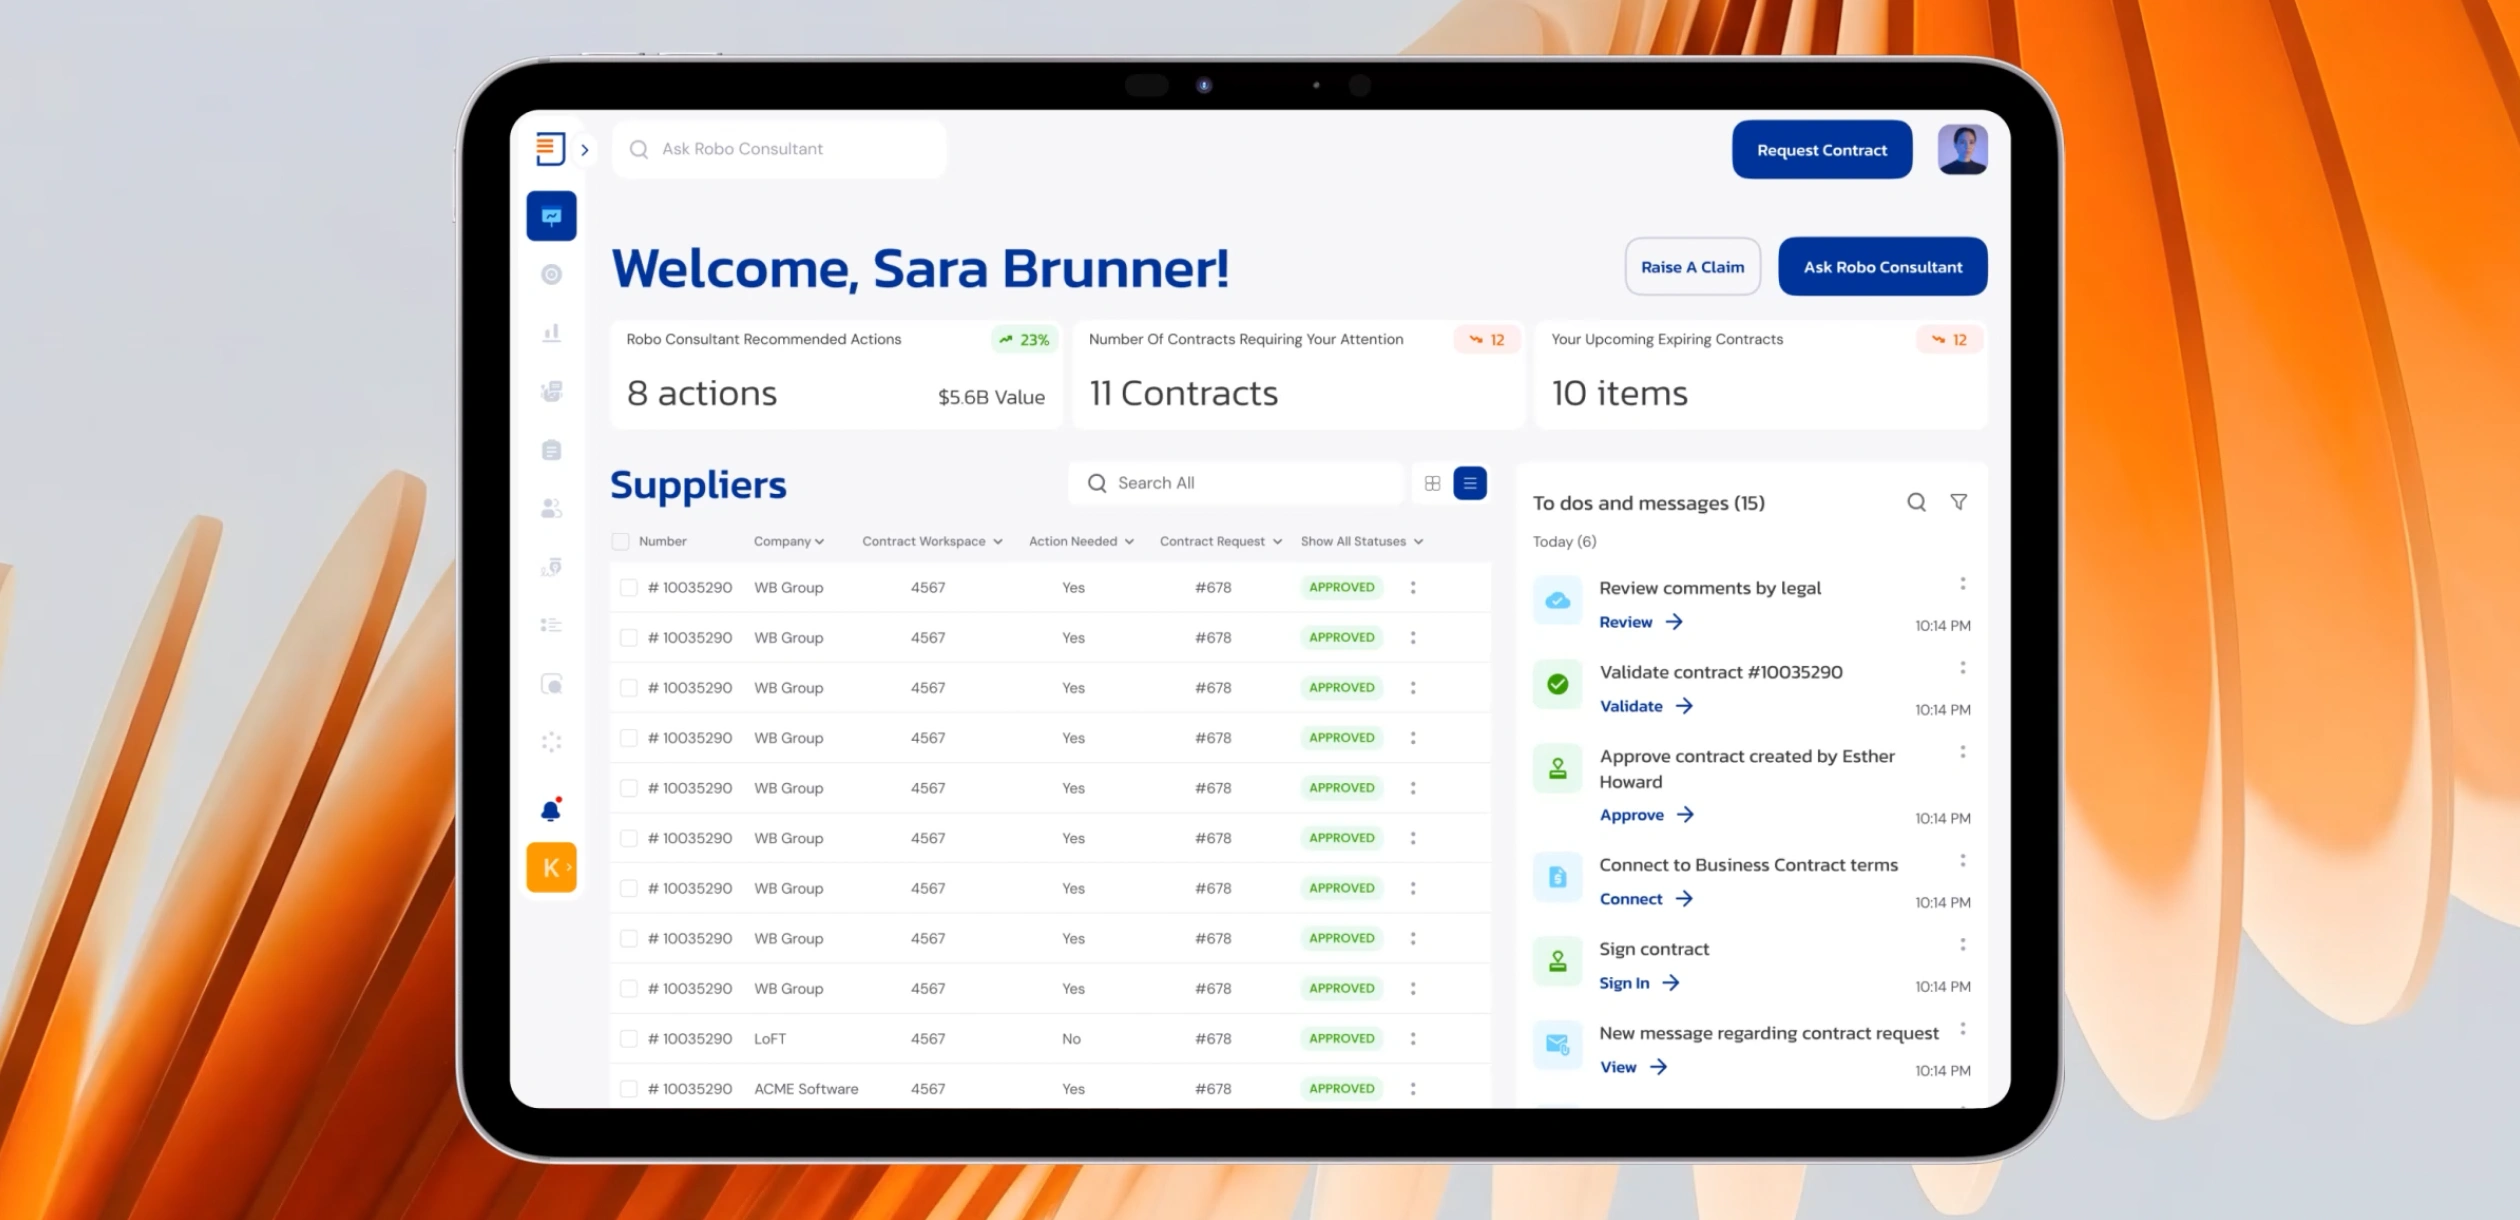This screenshot has width=2520, height=1220.
Task: Search the to dos and messages
Action: tap(1916, 502)
